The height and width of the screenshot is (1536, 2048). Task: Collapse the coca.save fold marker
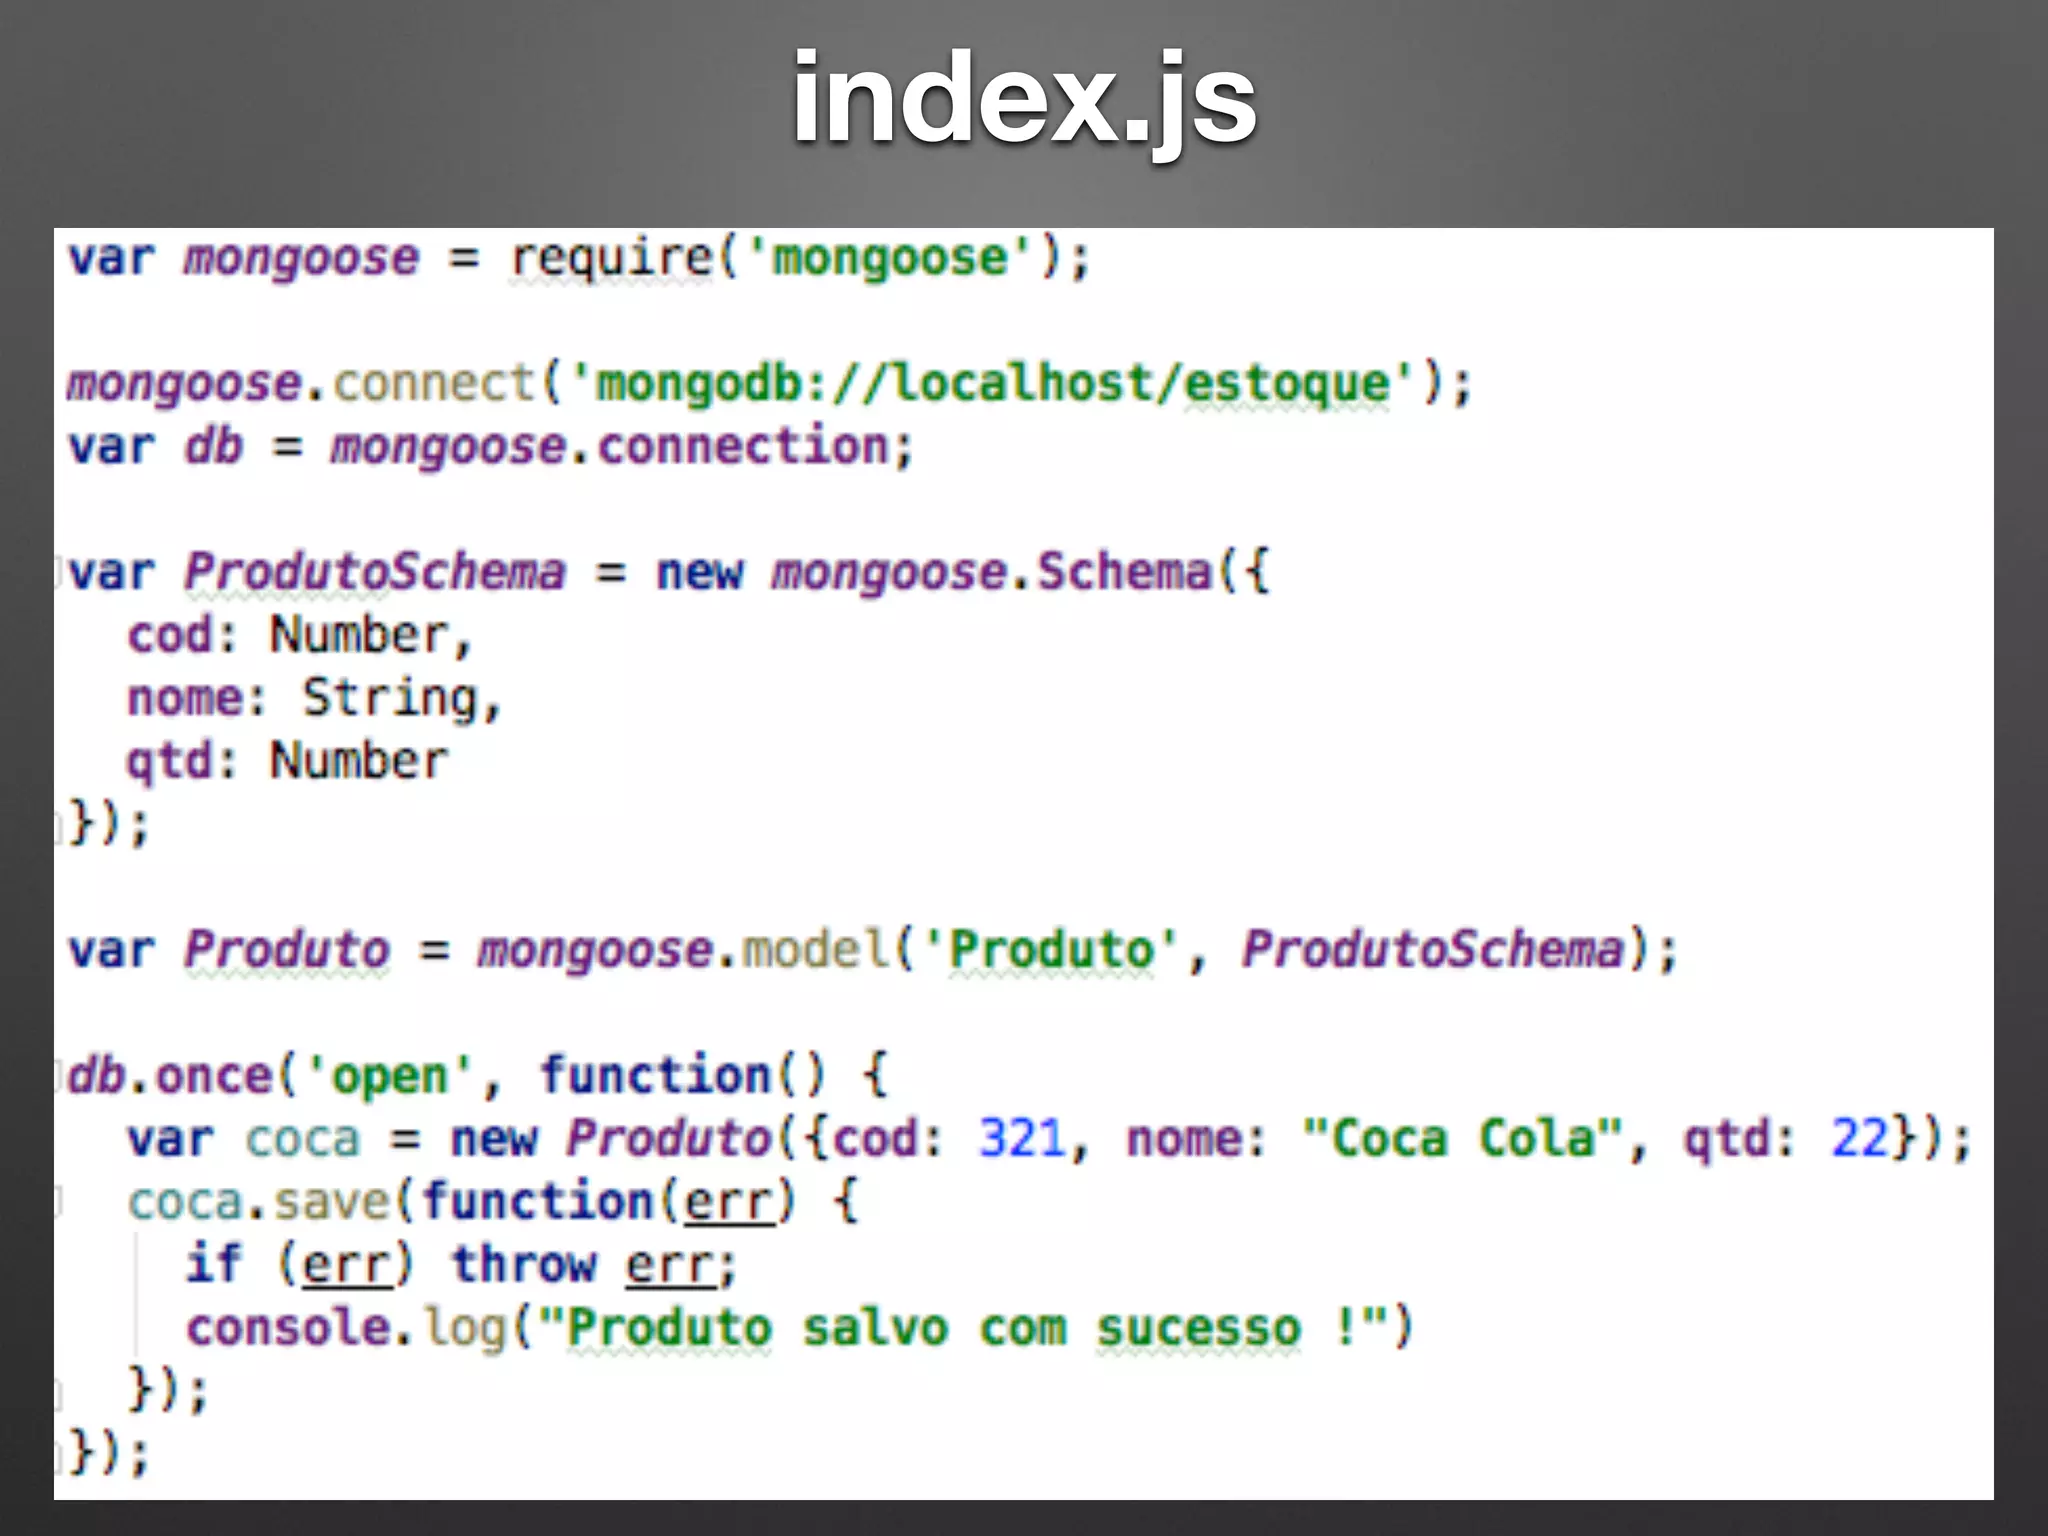pos(59,1202)
